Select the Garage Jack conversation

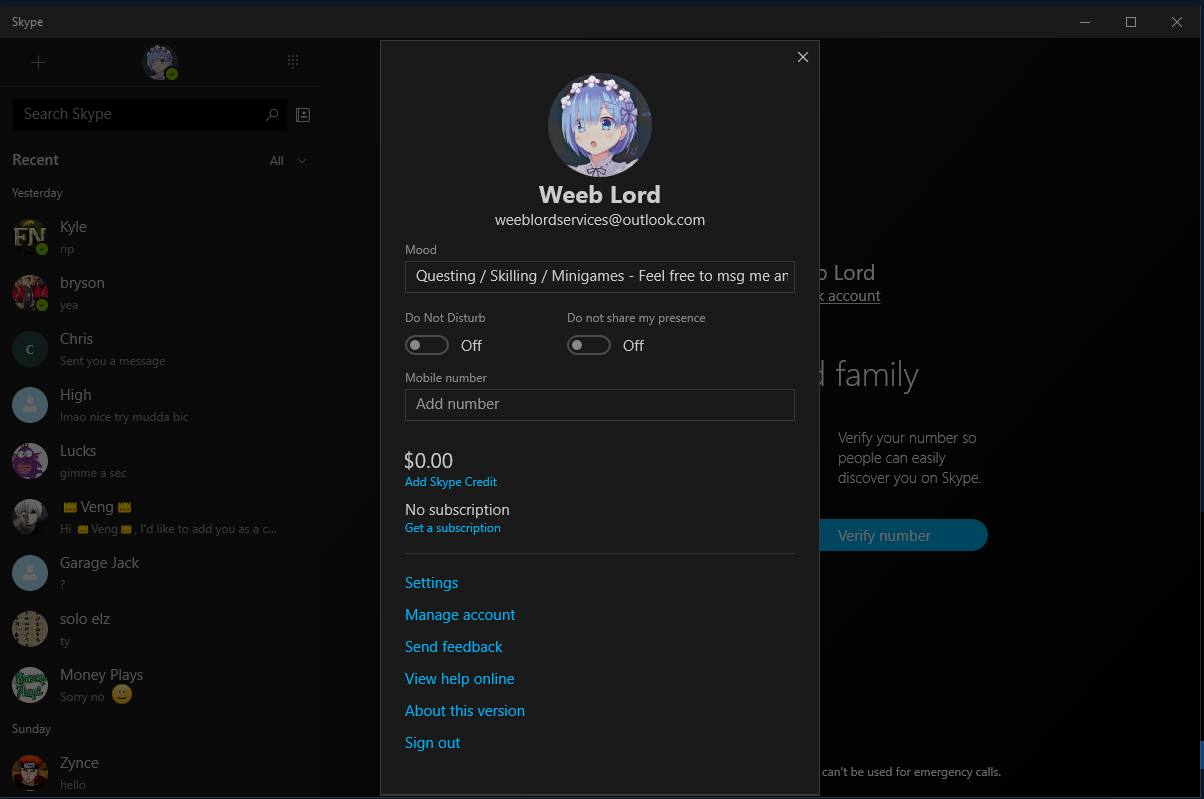tap(160, 573)
